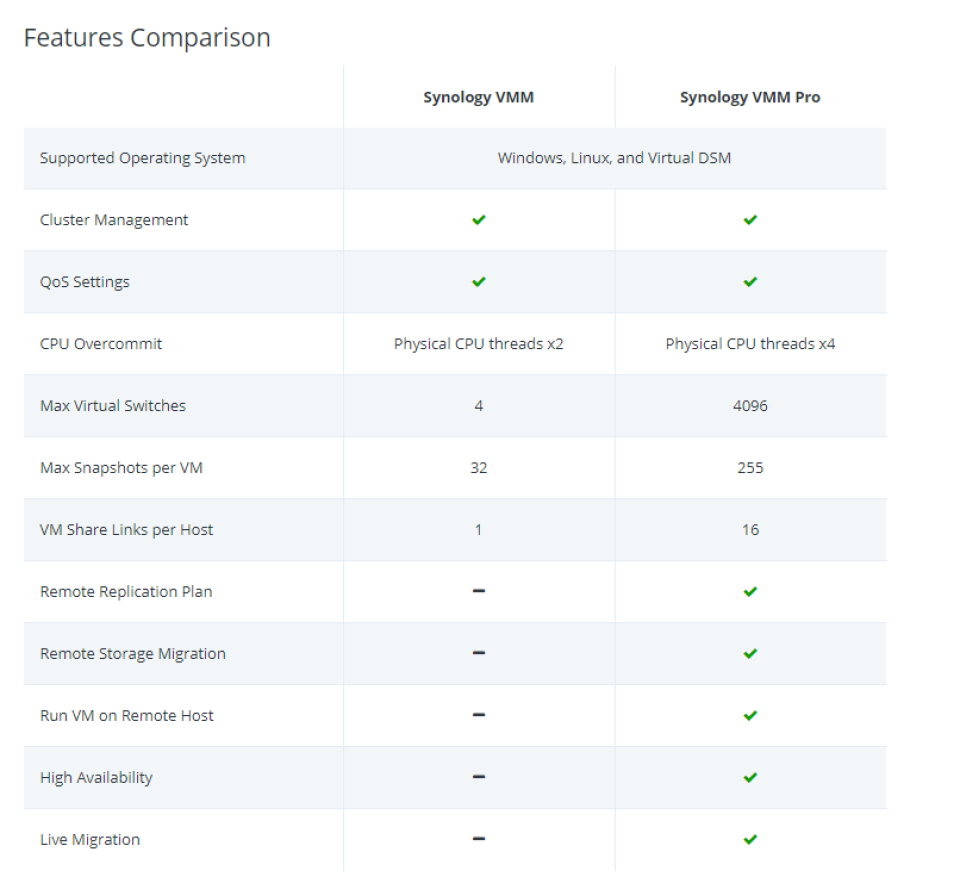Click the Synology VMM checkmark for Cluster Management

[478, 220]
